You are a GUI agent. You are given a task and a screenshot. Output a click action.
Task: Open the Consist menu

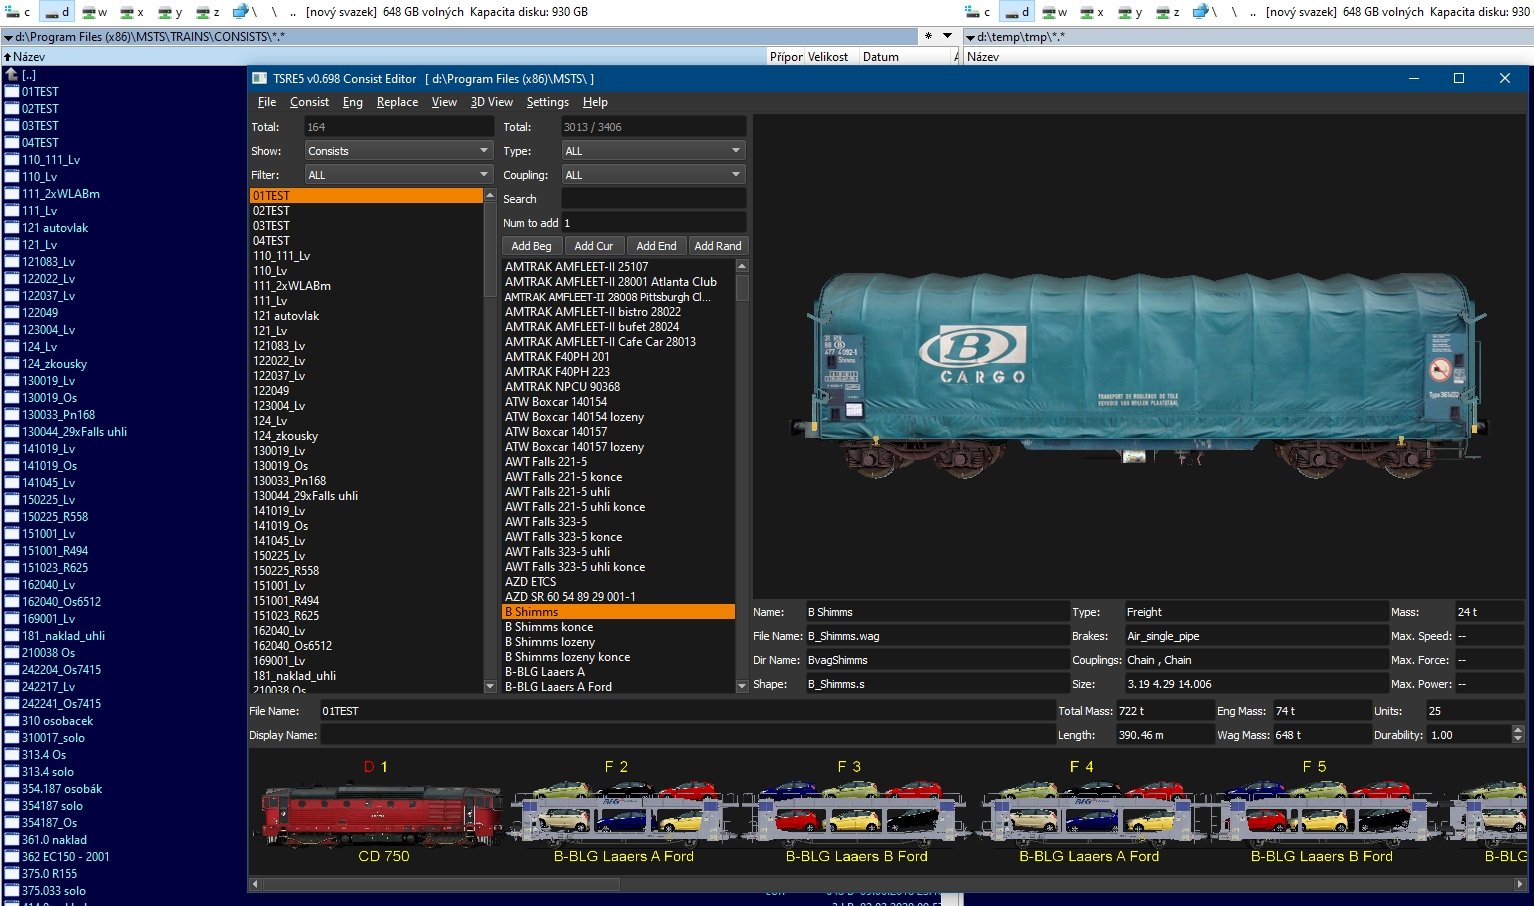tap(309, 102)
